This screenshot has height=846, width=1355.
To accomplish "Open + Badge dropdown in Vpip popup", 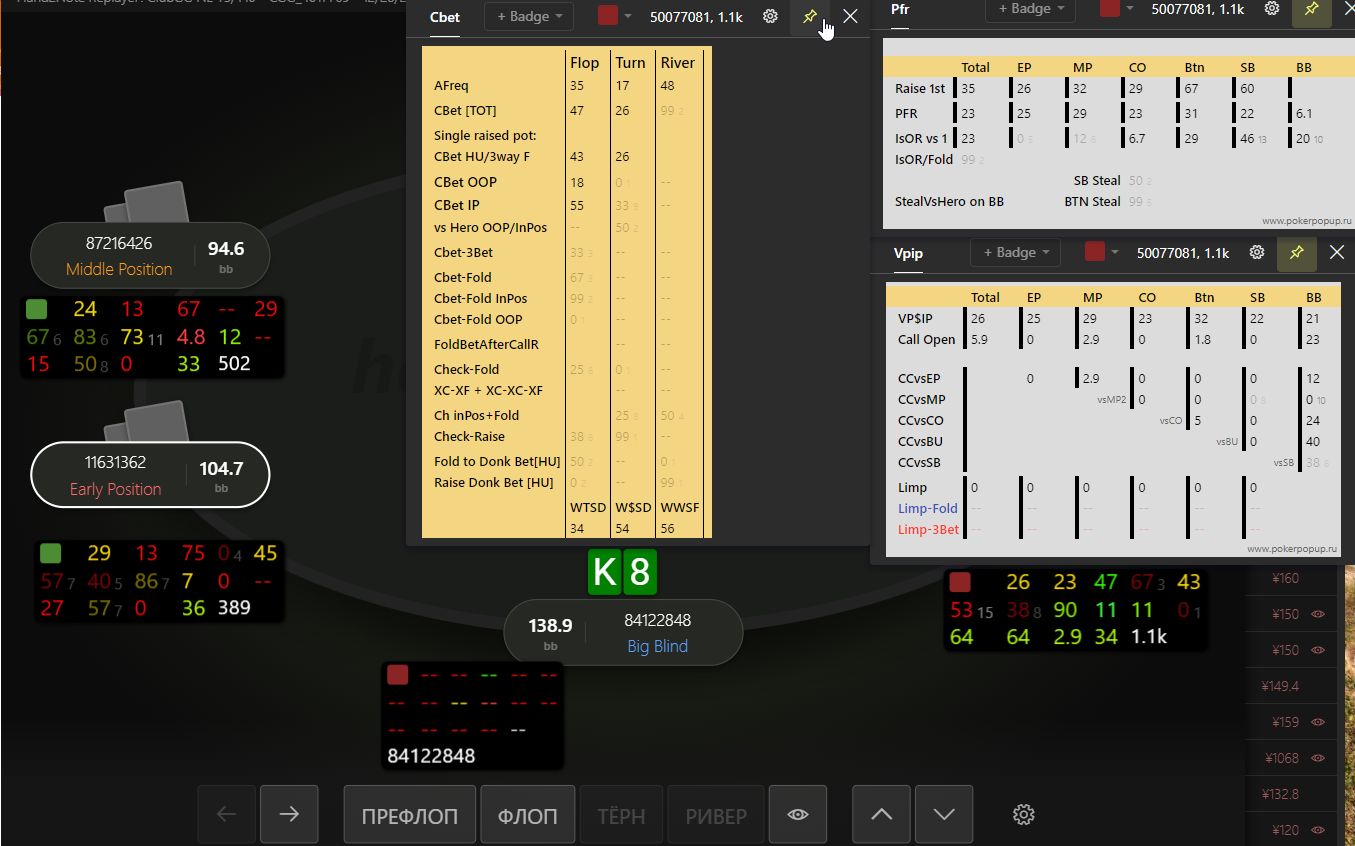I will 1015,252.
